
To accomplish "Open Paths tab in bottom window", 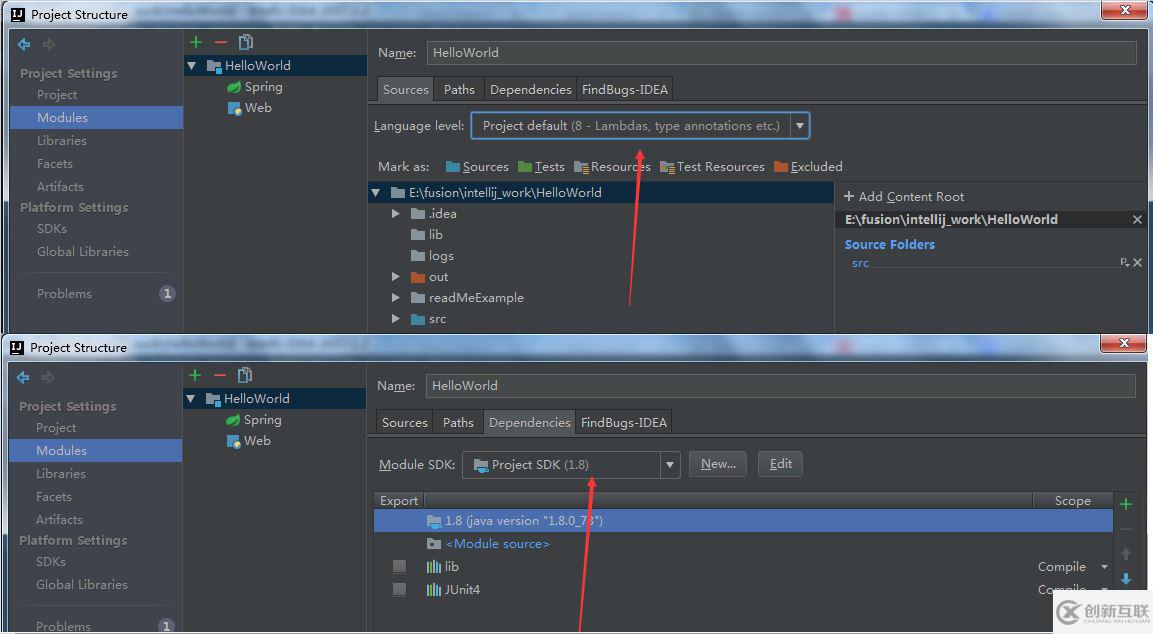I will [x=458, y=422].
